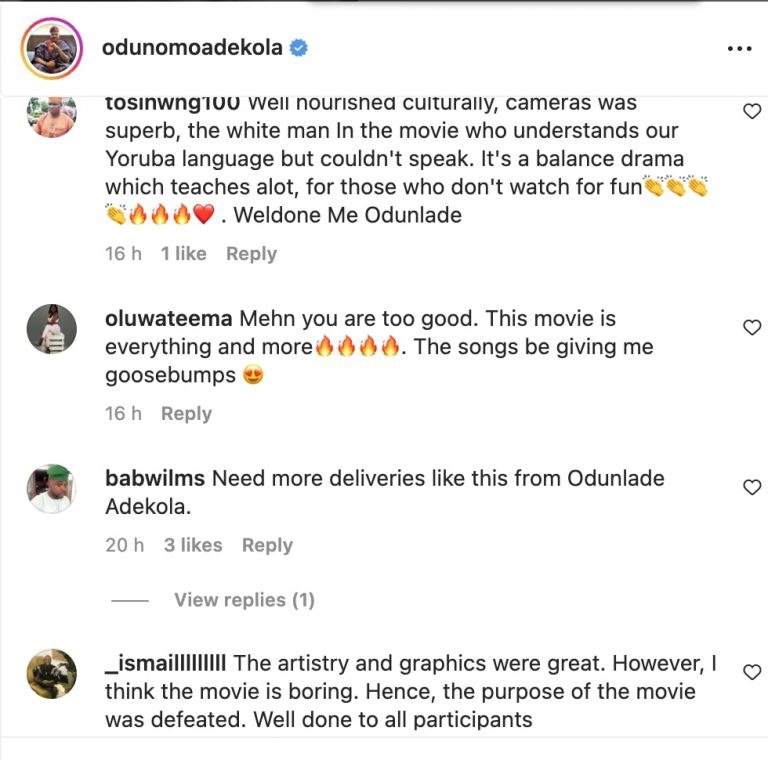Open _ismailllllllll's profile avatar

[x=51, y=673]
